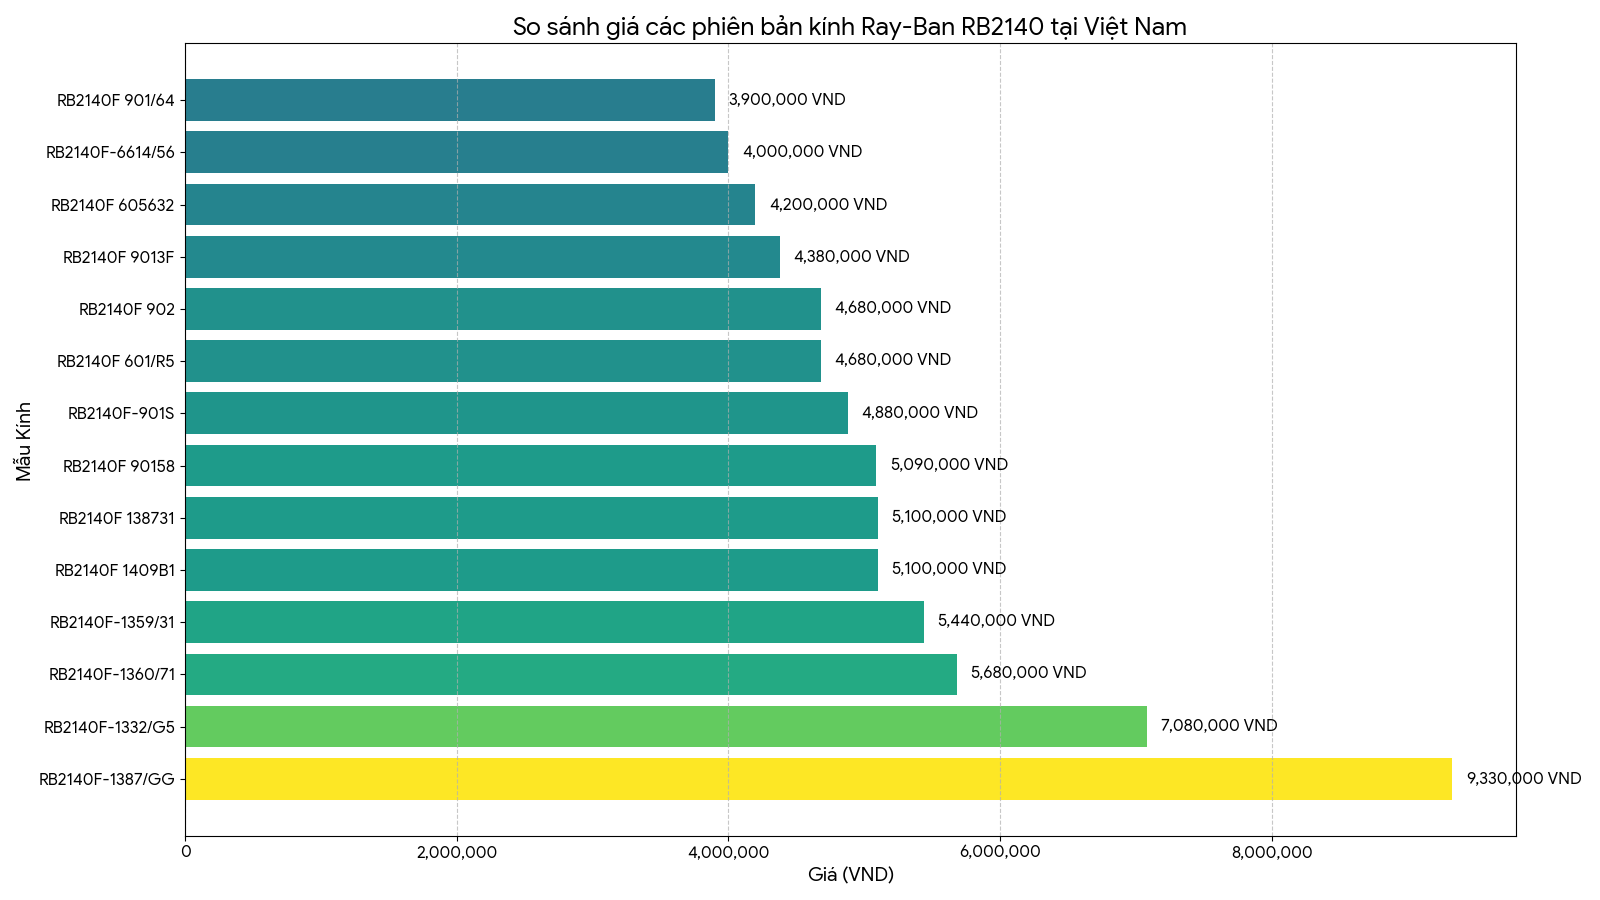
Task: Click the RB2140F 601/R5 label
Action: coord(115,361)
